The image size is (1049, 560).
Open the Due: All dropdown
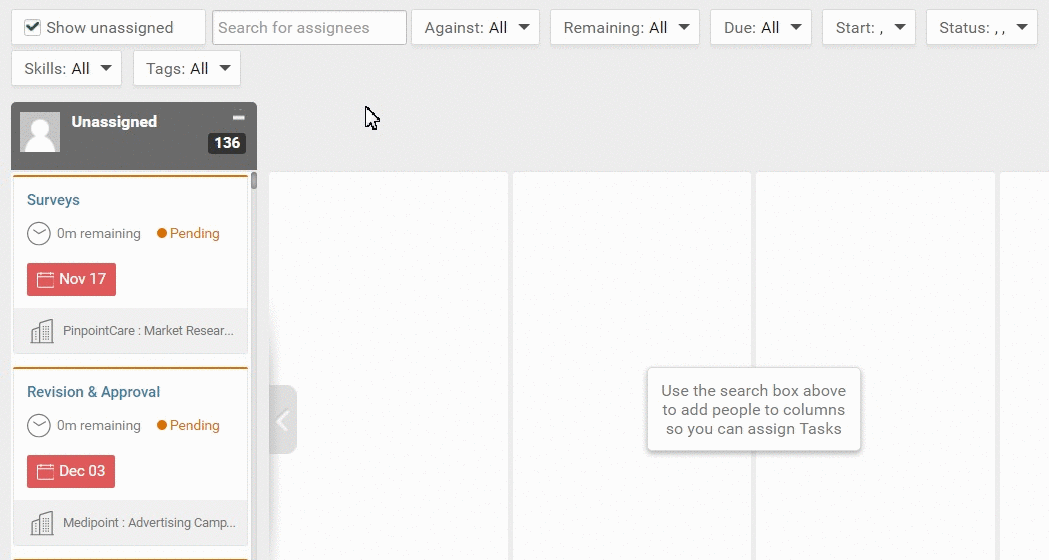pyautogui.click(x=761, y=27)
